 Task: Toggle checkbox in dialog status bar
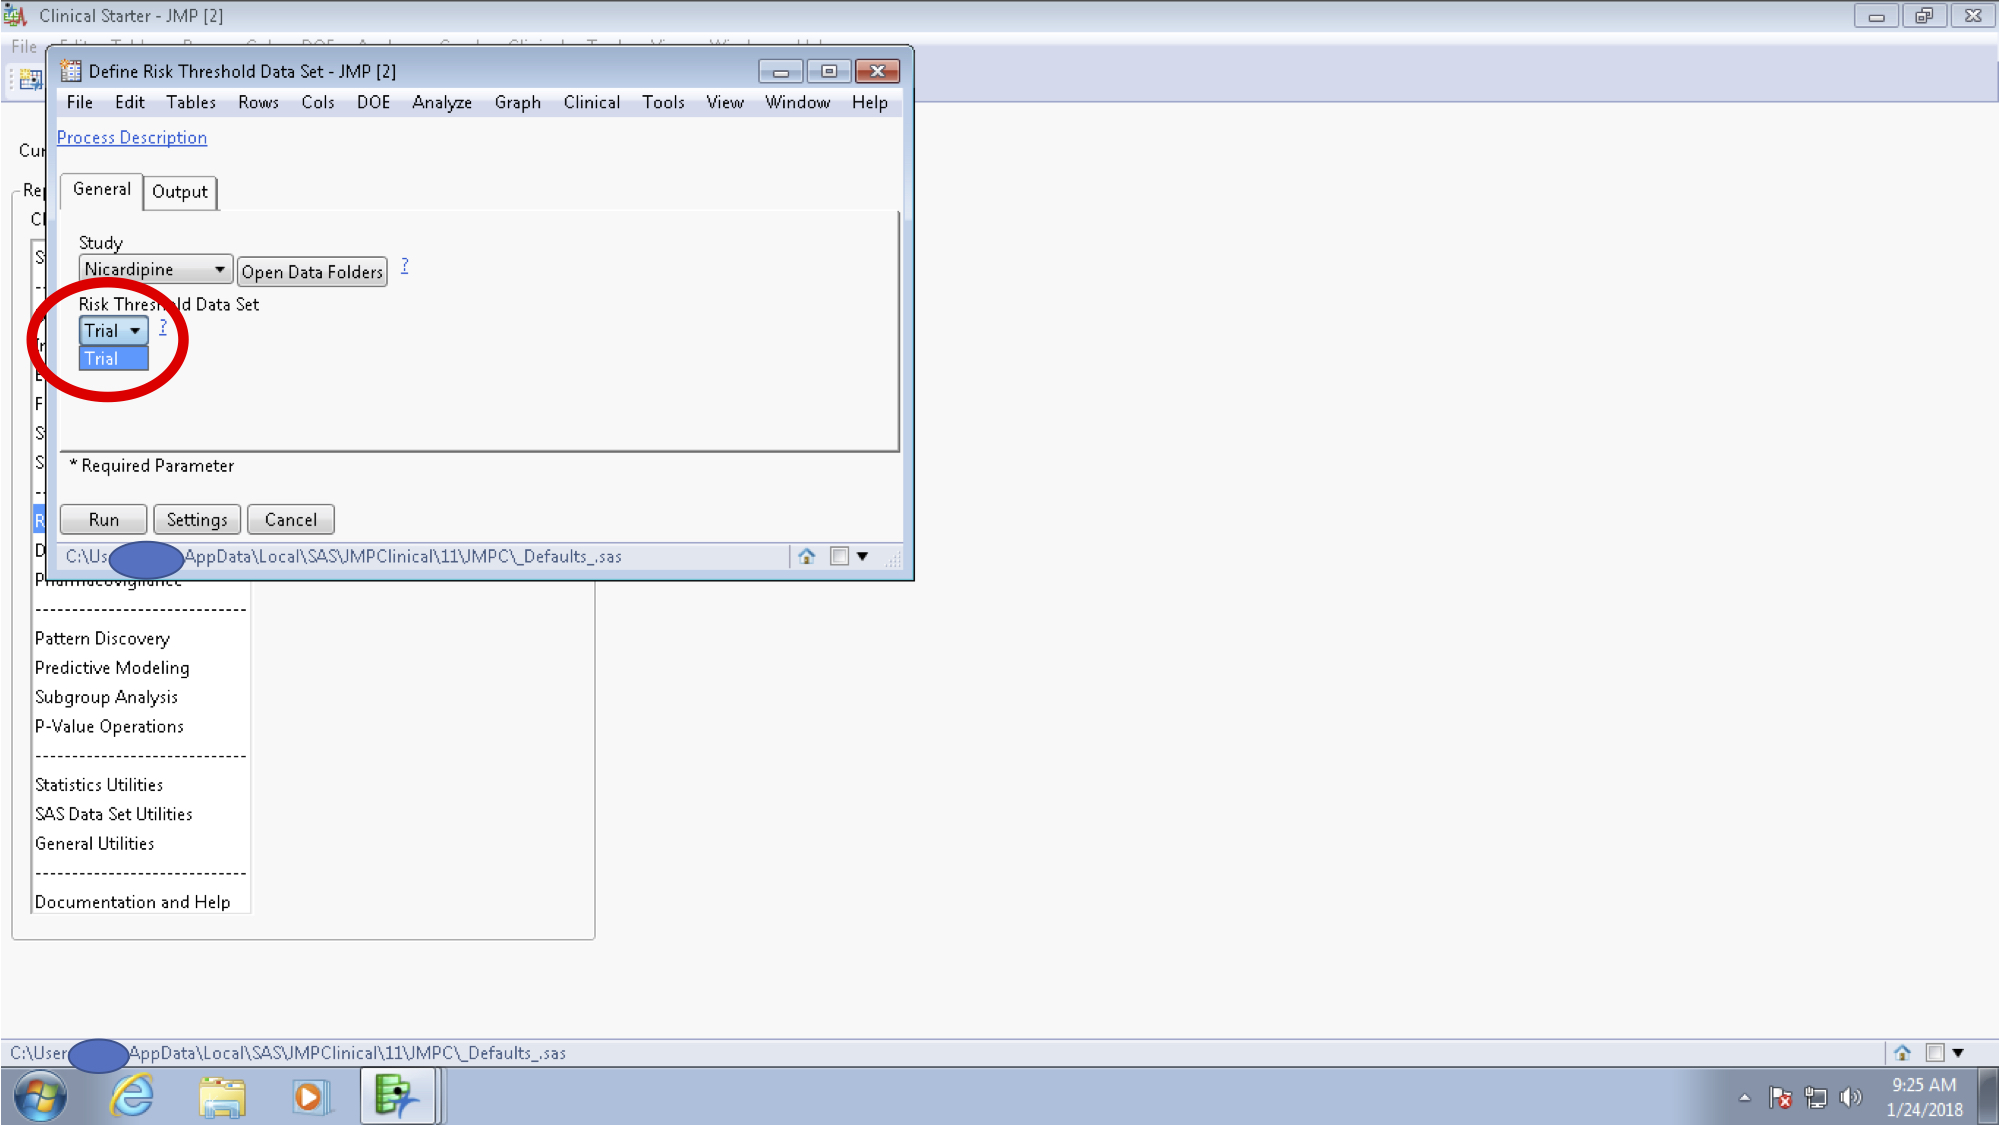coord(839,556)
